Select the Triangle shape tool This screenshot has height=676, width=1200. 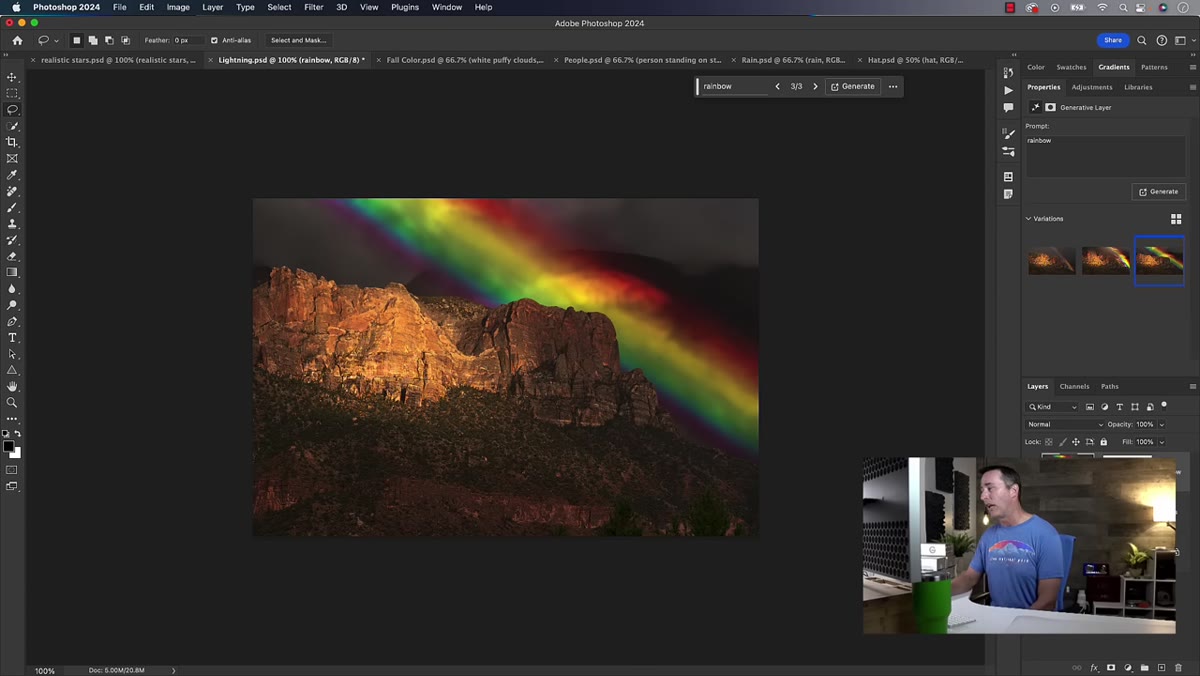point(12,370)
